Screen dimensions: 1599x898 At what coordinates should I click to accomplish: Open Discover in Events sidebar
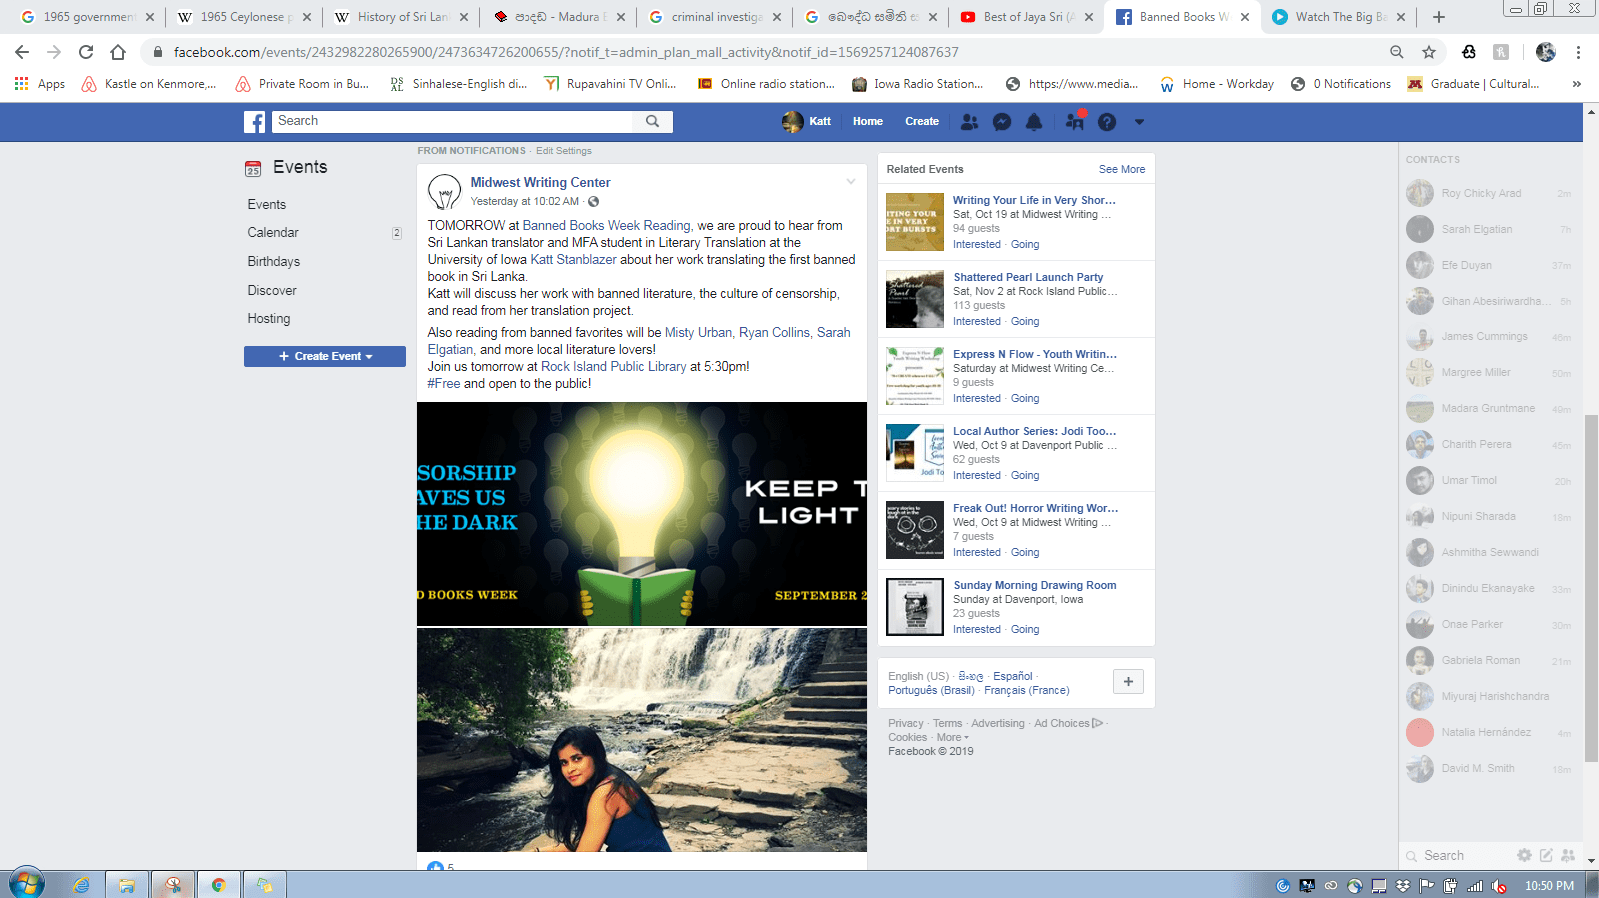click(272, 290)
